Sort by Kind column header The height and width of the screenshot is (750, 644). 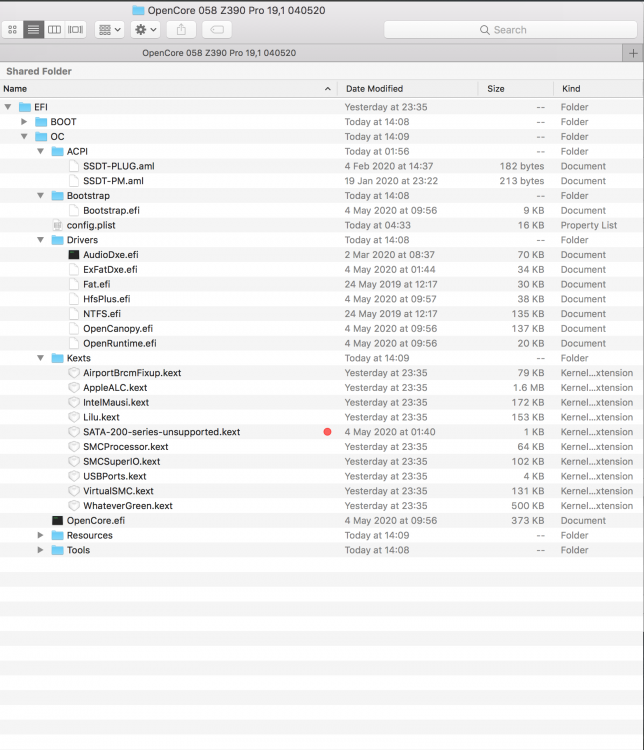pos(599,88)
